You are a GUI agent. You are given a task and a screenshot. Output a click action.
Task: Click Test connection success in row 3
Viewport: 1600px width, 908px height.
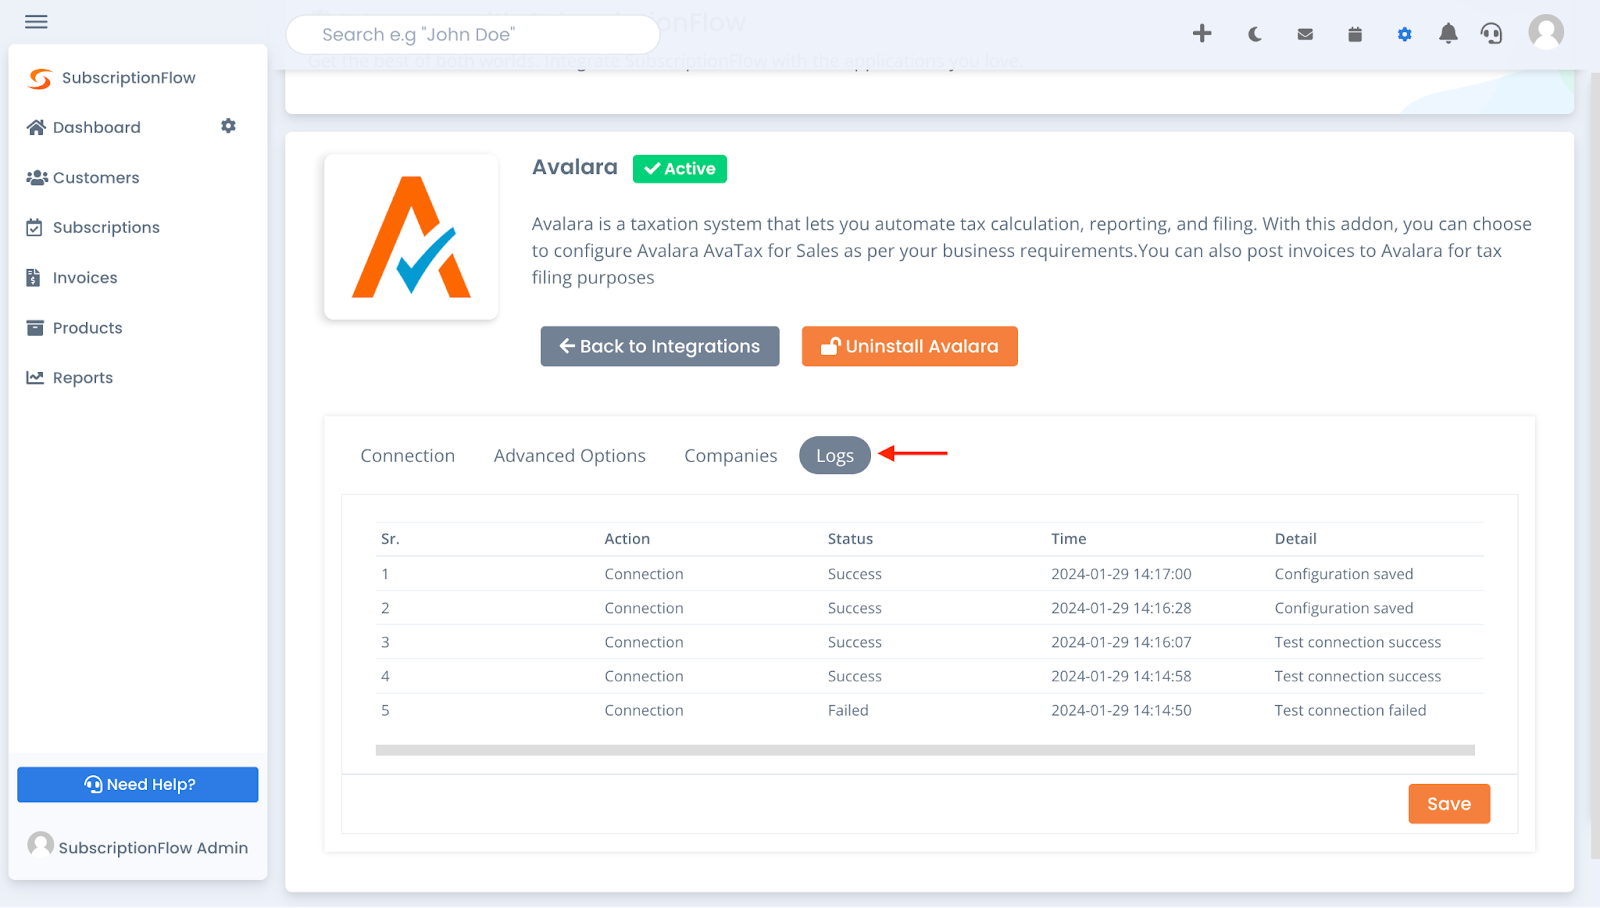1358,642
